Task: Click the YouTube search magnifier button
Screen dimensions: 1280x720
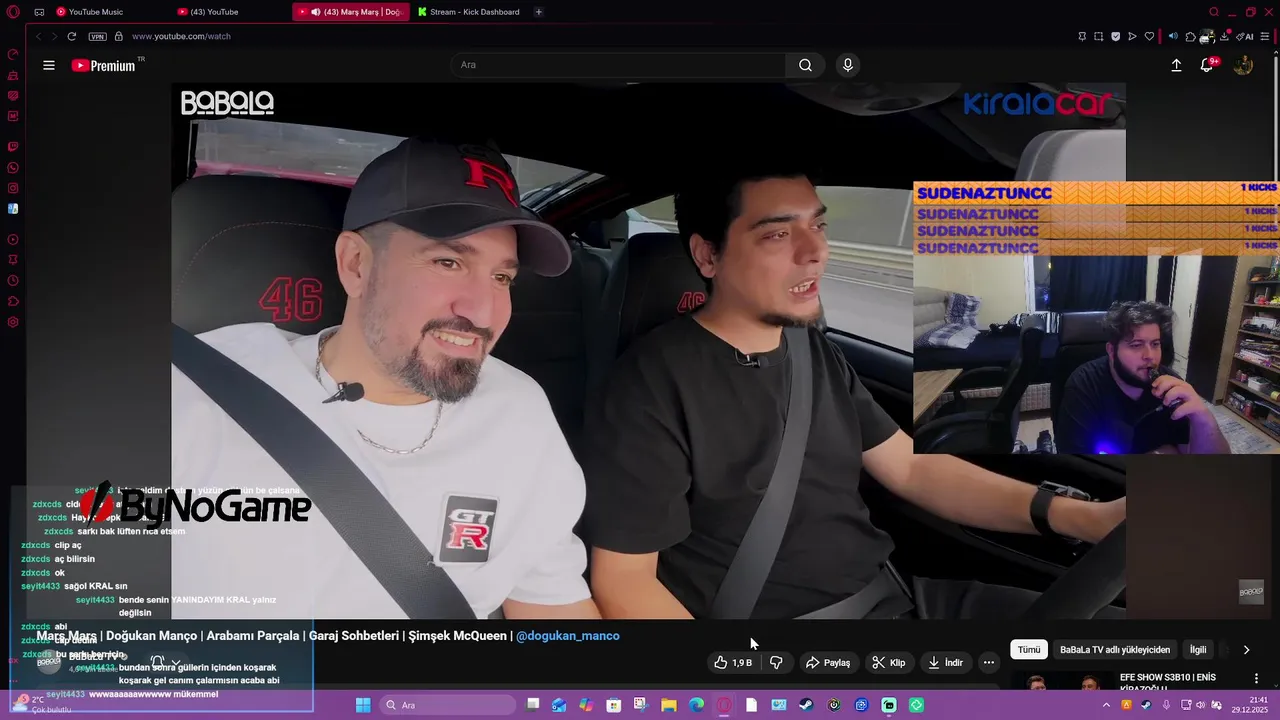Action: coord(805,65)
